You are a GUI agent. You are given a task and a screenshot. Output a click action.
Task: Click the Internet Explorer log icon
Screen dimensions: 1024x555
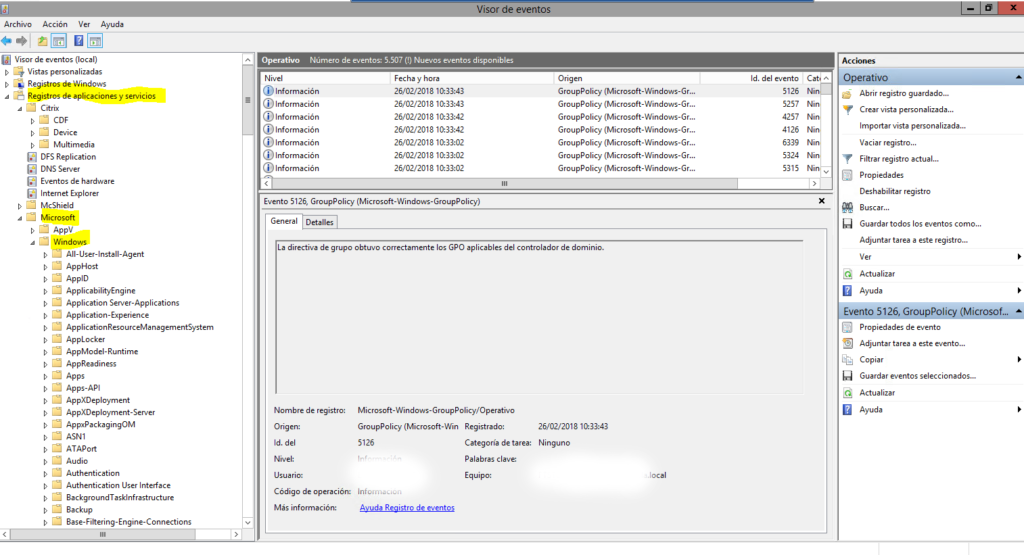(x=32, y=193)
